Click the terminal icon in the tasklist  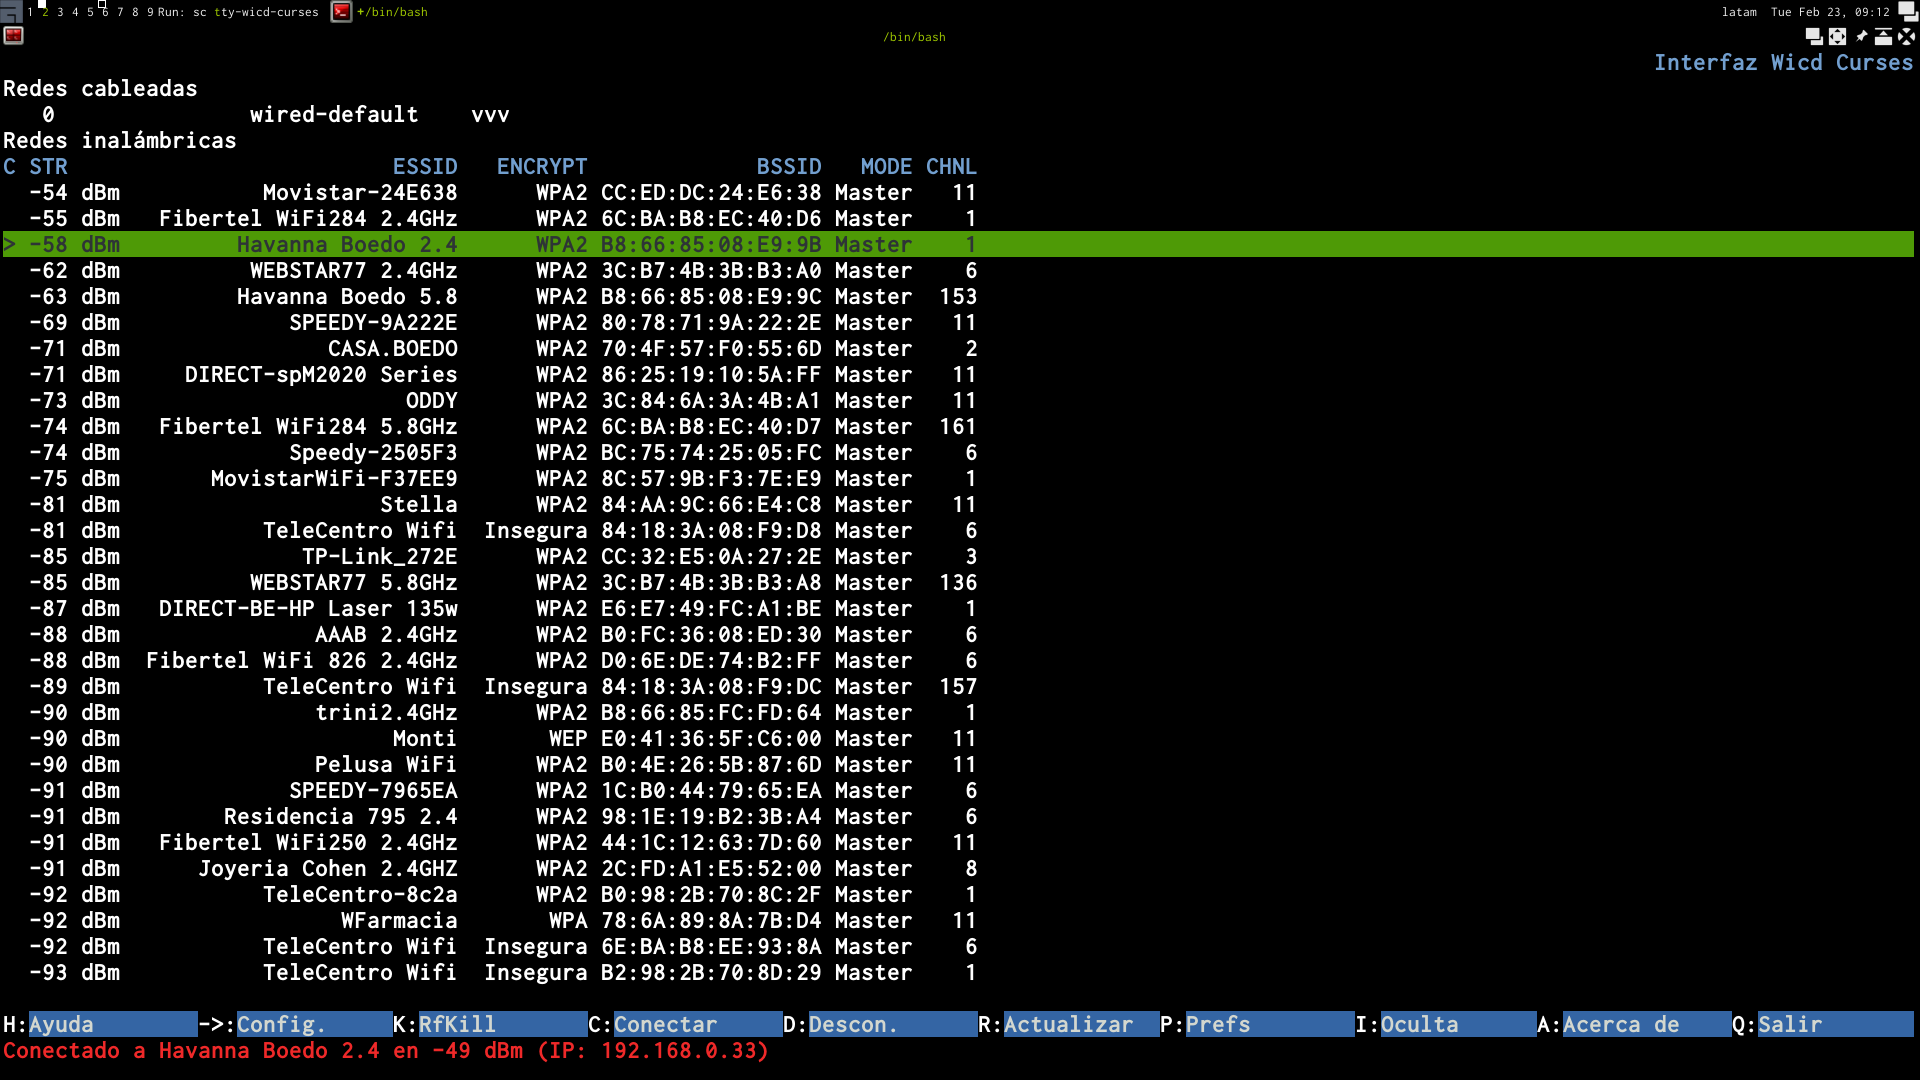341,12
